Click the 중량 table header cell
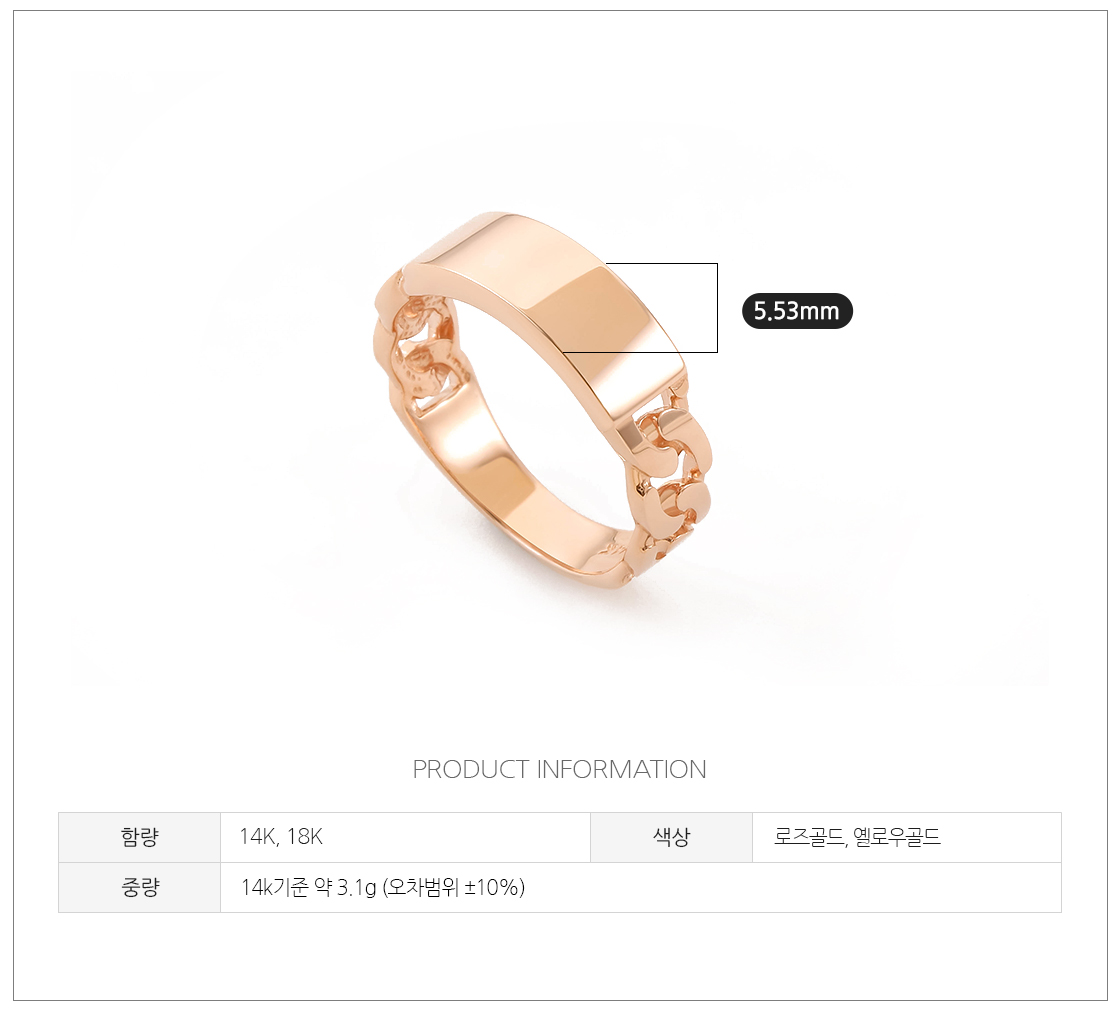Image resolution: width=1120 pixels, height=1015 pixels. click(139, 887)
